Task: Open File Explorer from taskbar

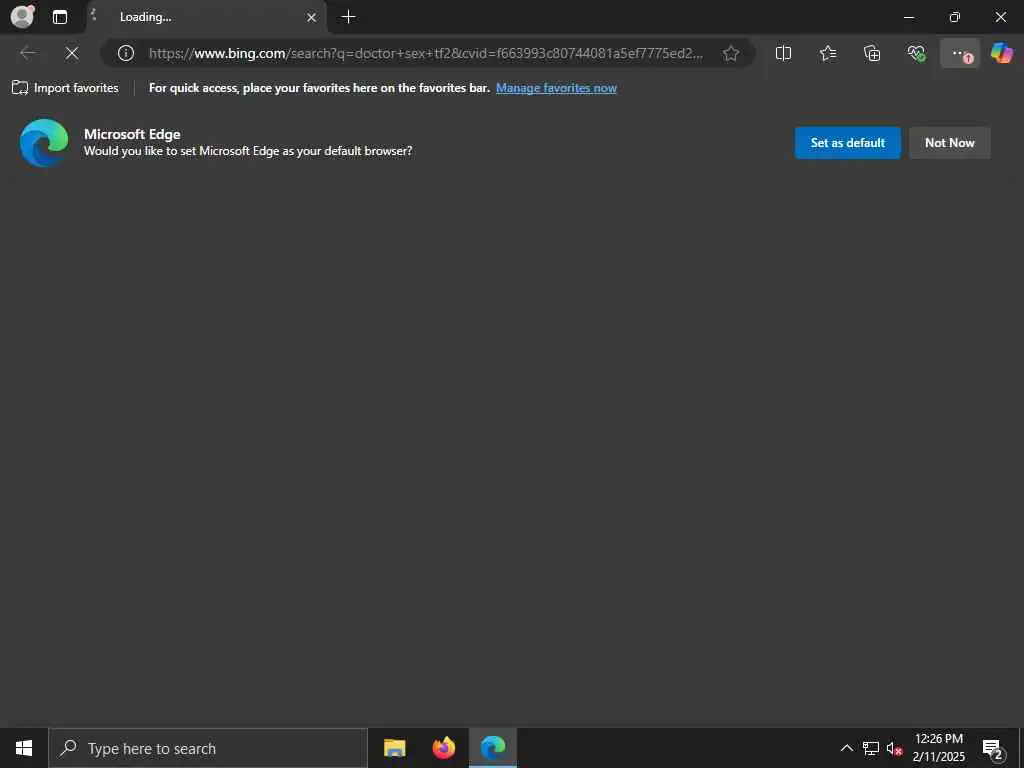Action: pyautogui.click(x=394, y=748)
